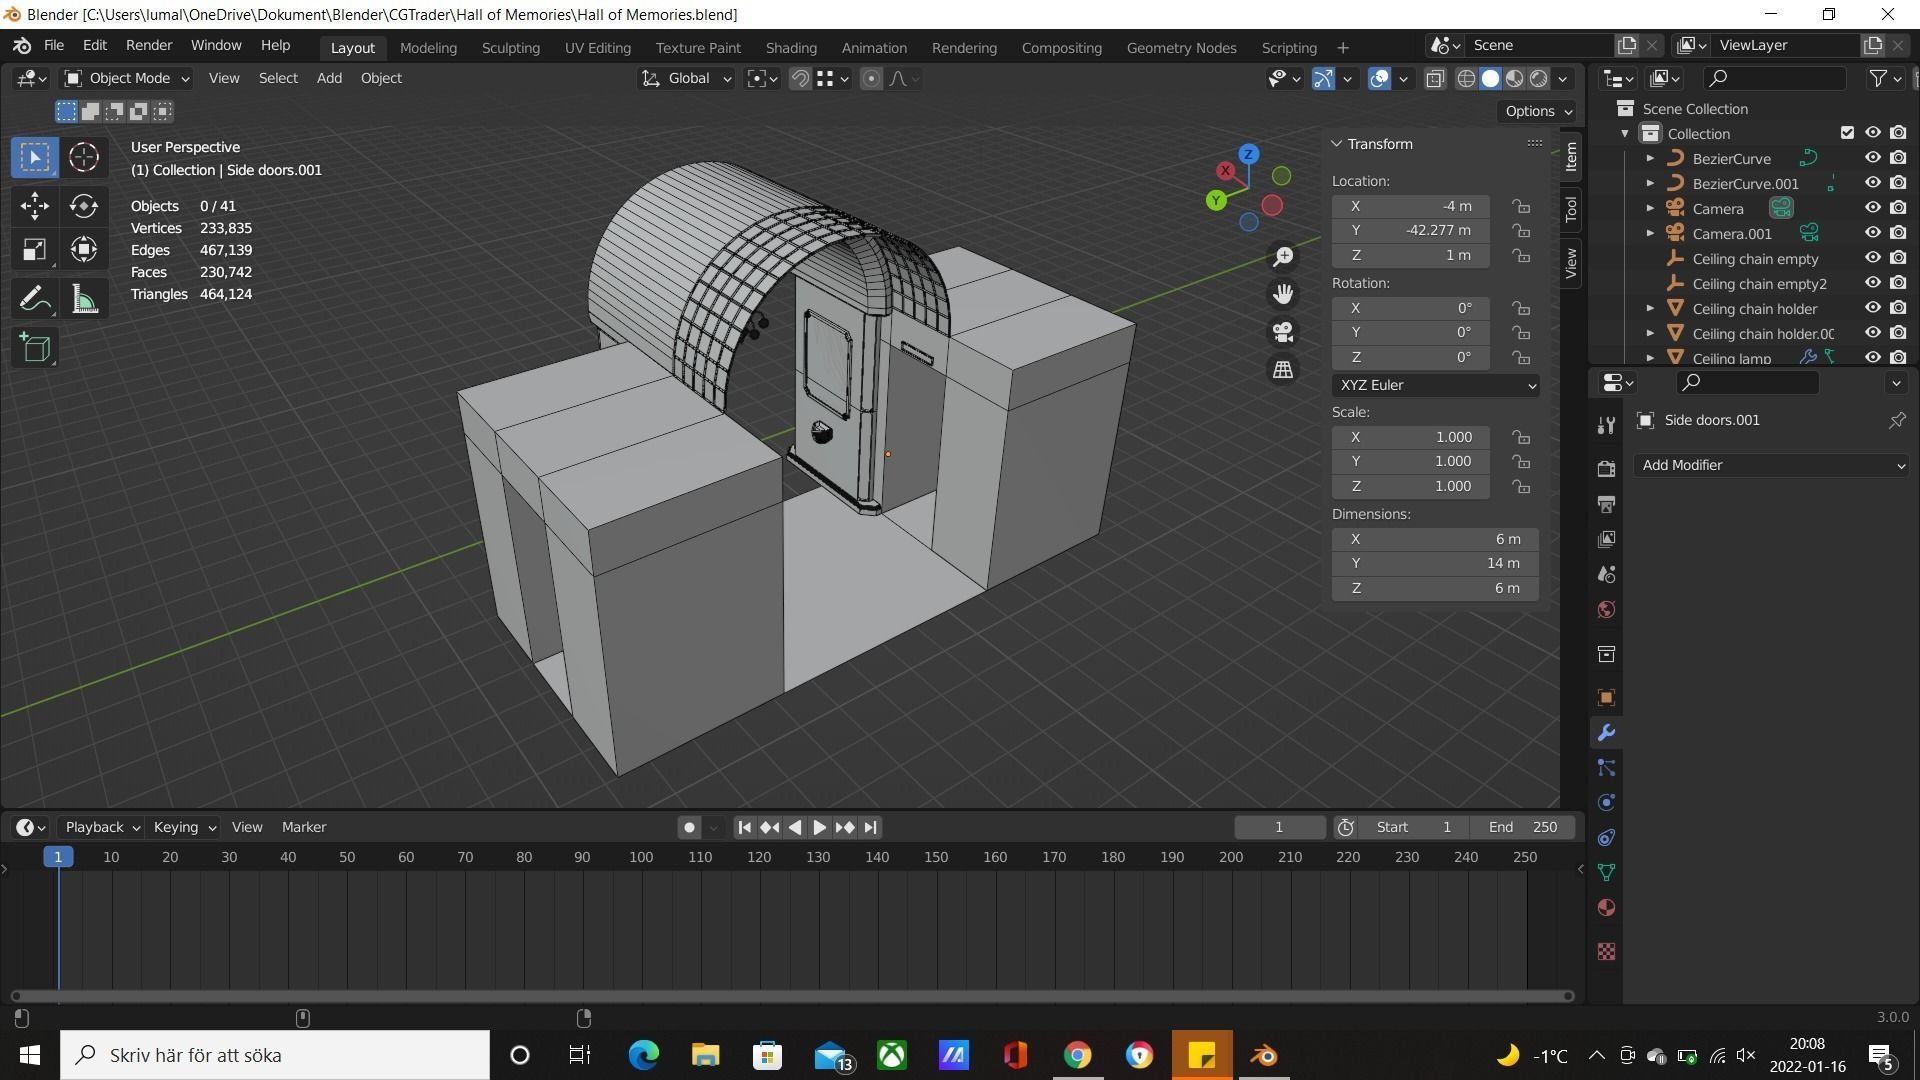Click Dimensions Y value field

pyautogui.click(x=1435, y=563)
